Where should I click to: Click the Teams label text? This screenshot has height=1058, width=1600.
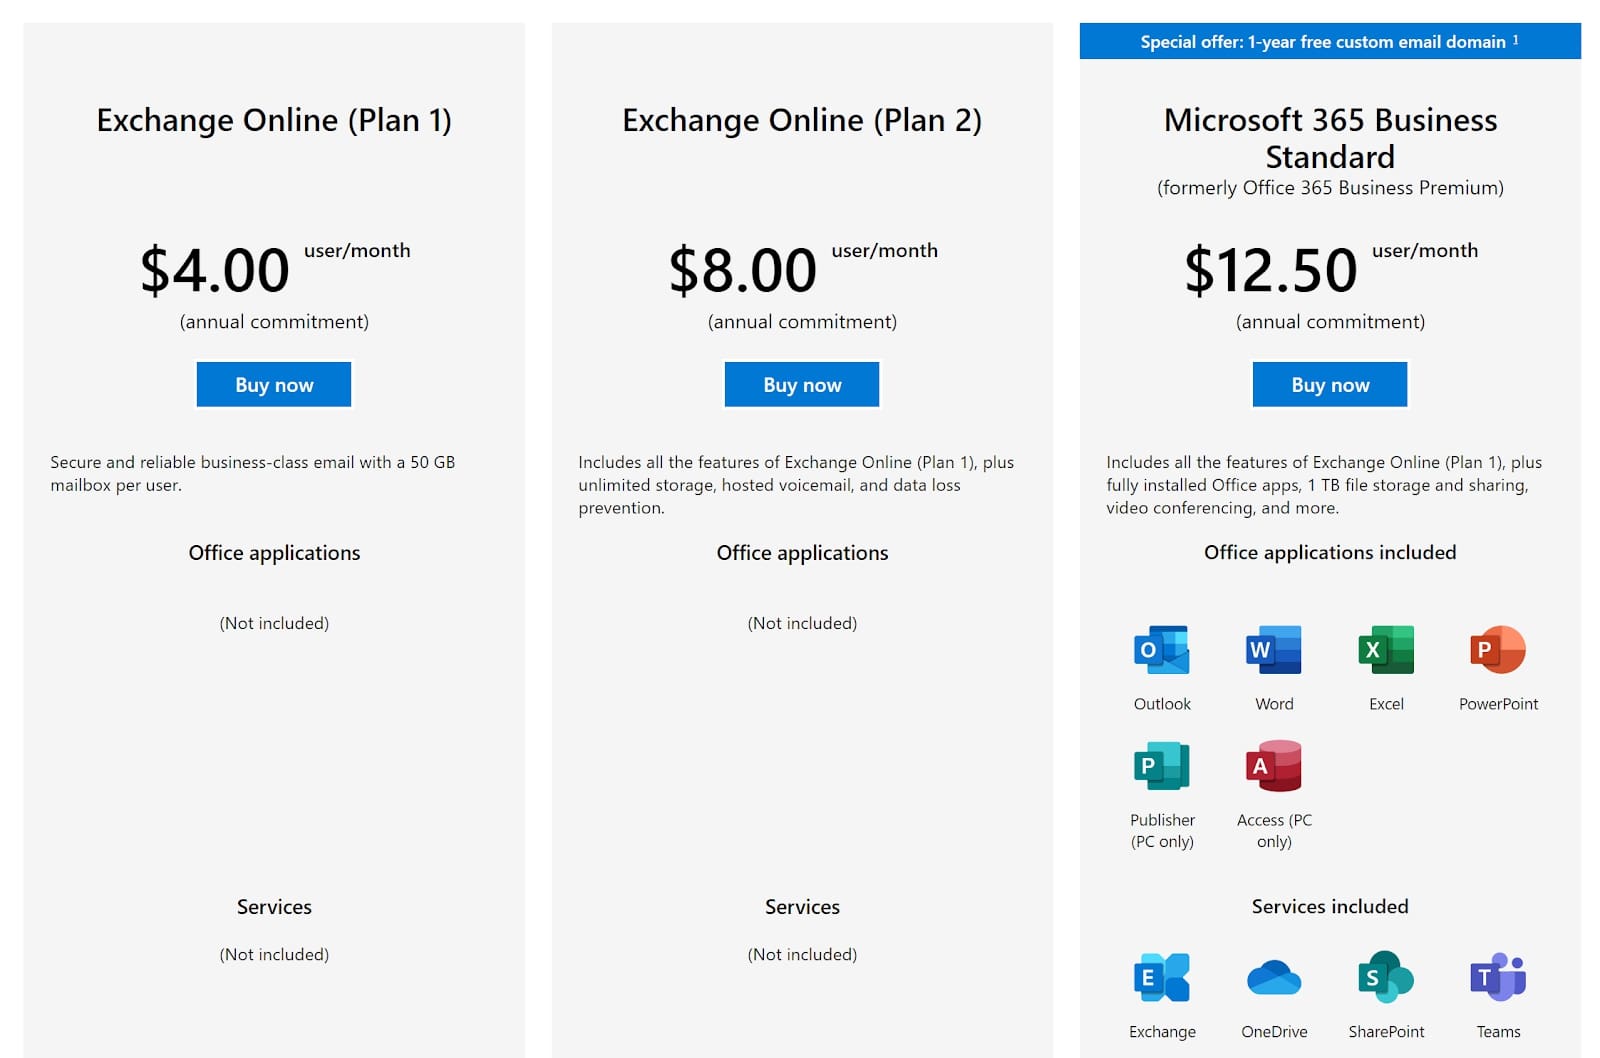point(1498,1032)
